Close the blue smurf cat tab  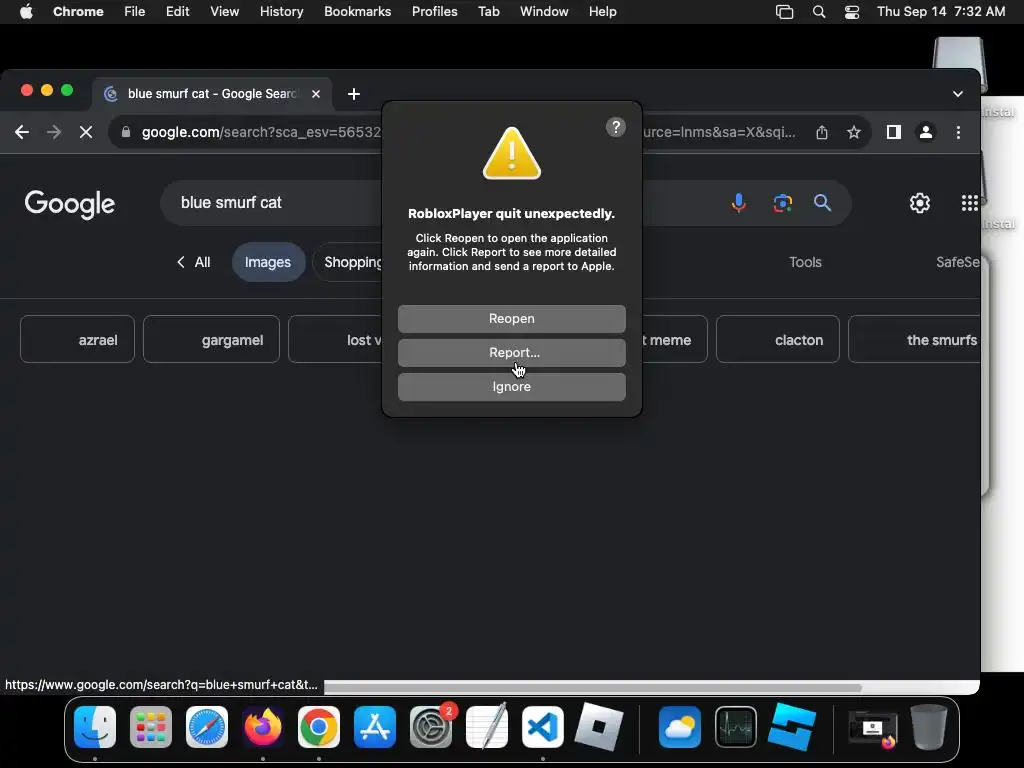(315, 94)
